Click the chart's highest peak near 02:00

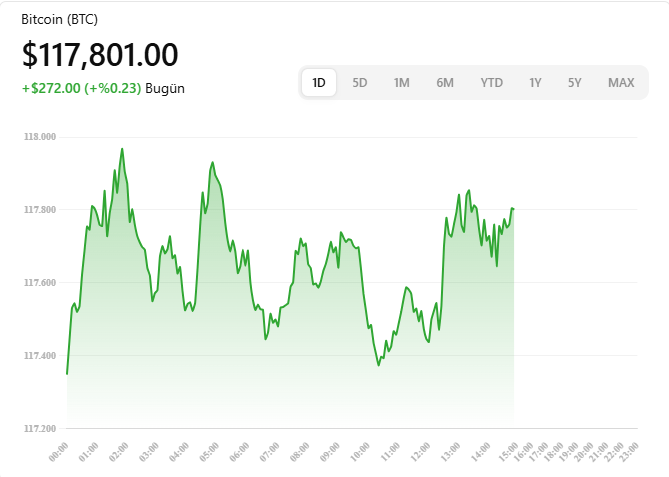tap(122, 149)
